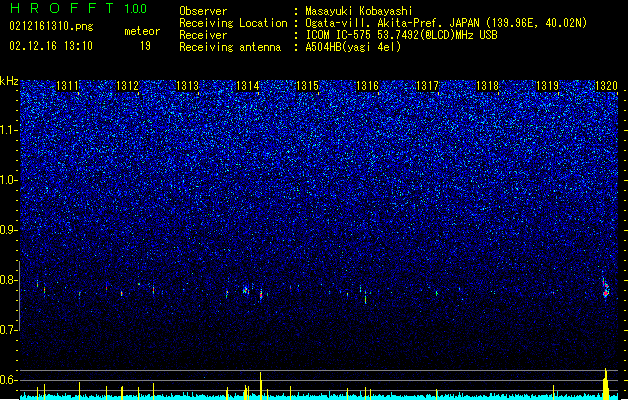Click the filename 0212161310.png
Screen dimensions: 629x400
51,26
